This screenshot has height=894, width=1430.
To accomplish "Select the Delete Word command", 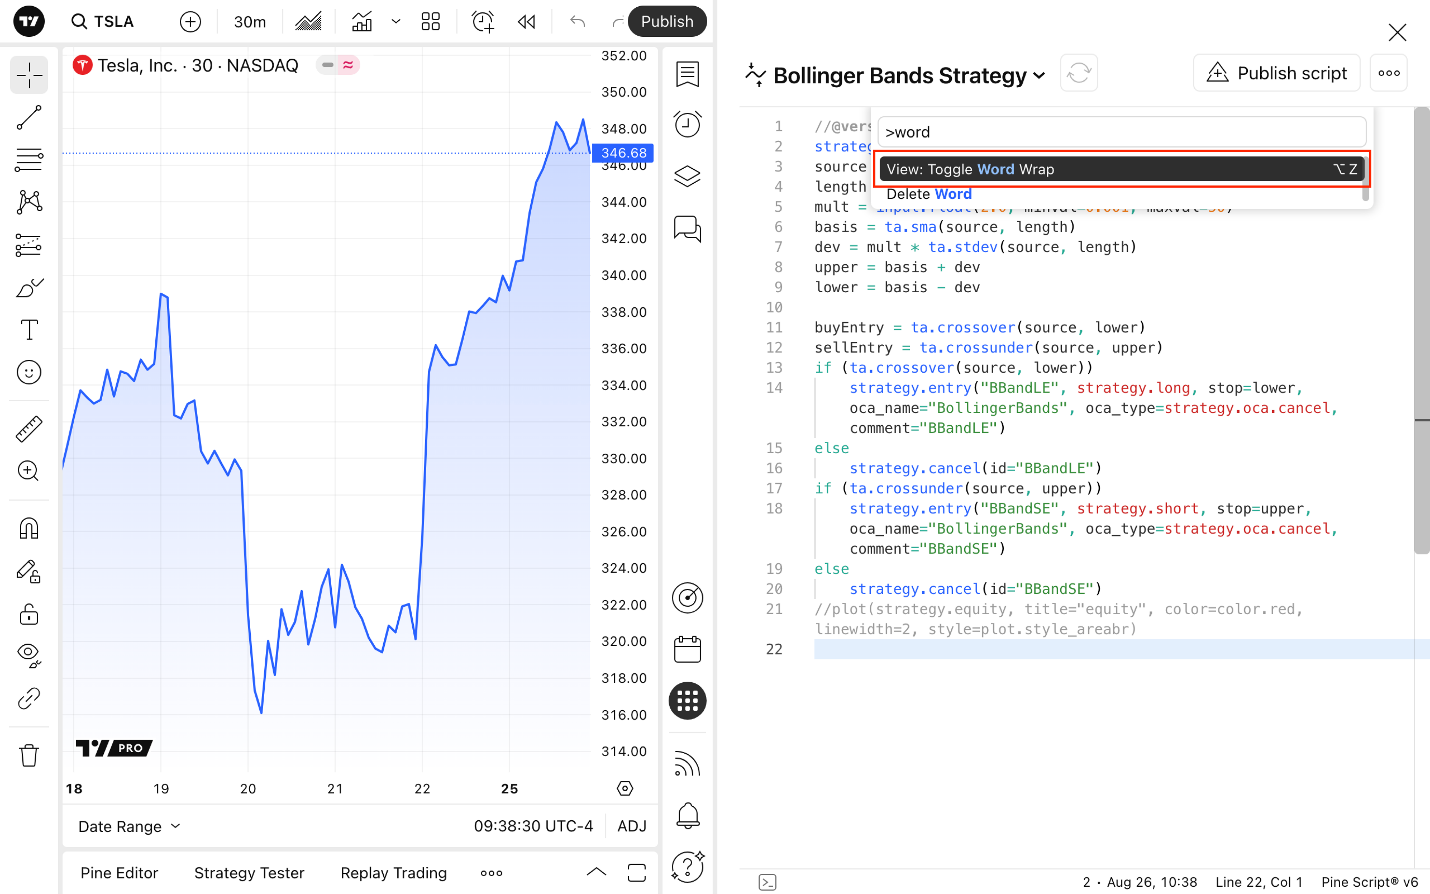I will [x=1122, y=194].
